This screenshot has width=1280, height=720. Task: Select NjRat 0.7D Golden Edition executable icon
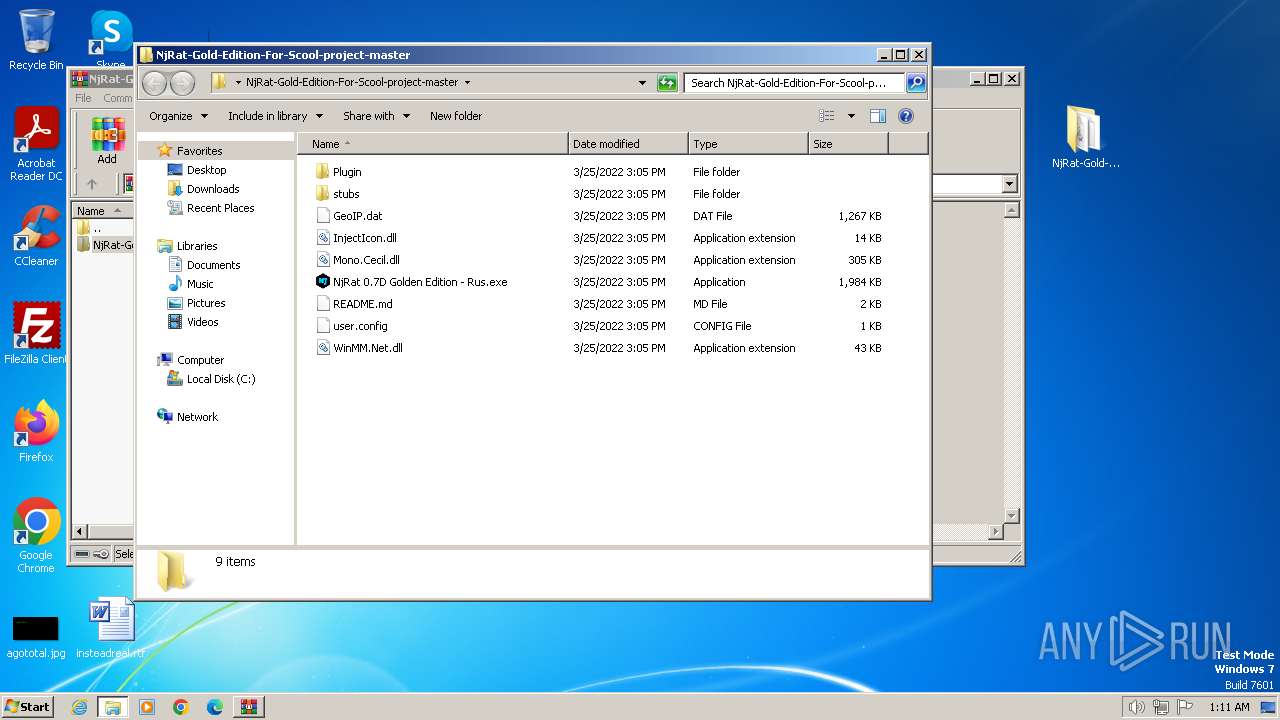point(322,282)
